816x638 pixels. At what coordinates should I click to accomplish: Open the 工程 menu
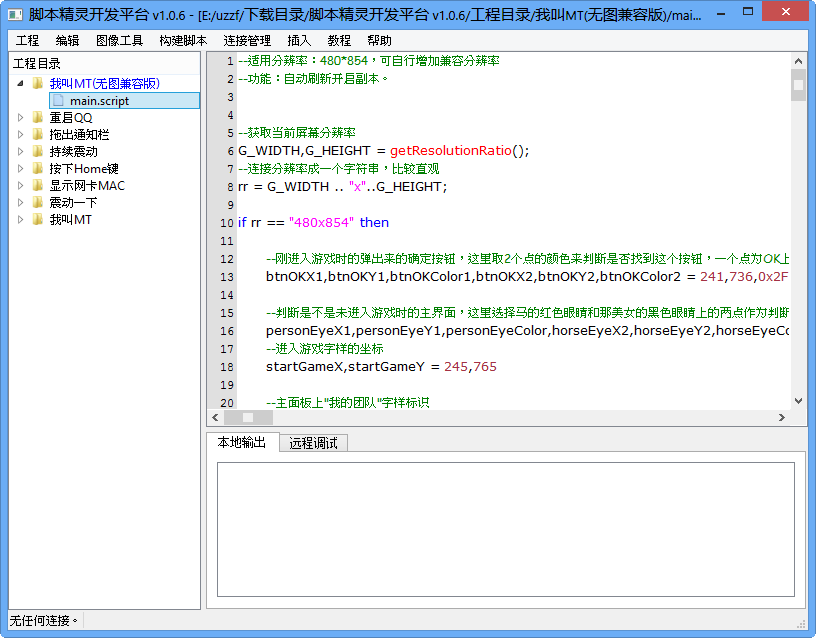coord(27,41)
